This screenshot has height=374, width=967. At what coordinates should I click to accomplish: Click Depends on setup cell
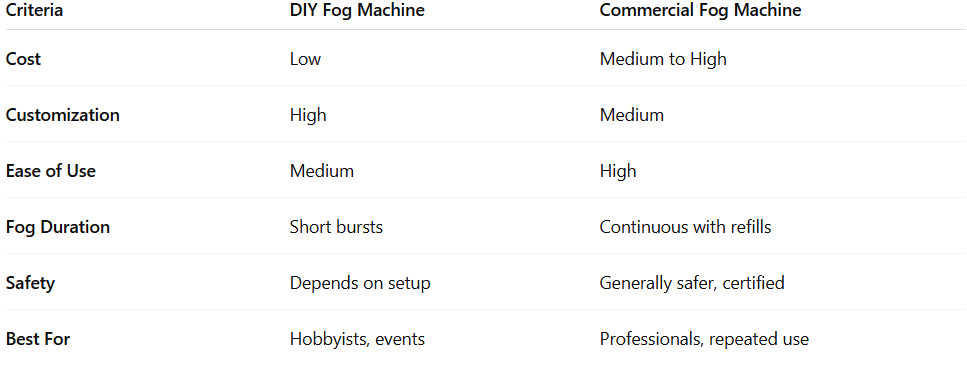[x=360, y=283]
